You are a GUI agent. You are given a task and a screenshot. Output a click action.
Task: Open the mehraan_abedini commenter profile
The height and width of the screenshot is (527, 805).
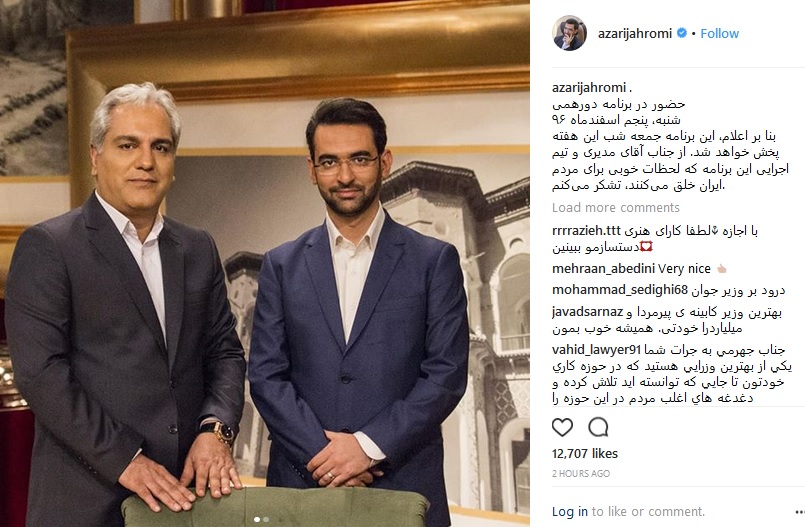pyautogui.click(x=603, y=268)
